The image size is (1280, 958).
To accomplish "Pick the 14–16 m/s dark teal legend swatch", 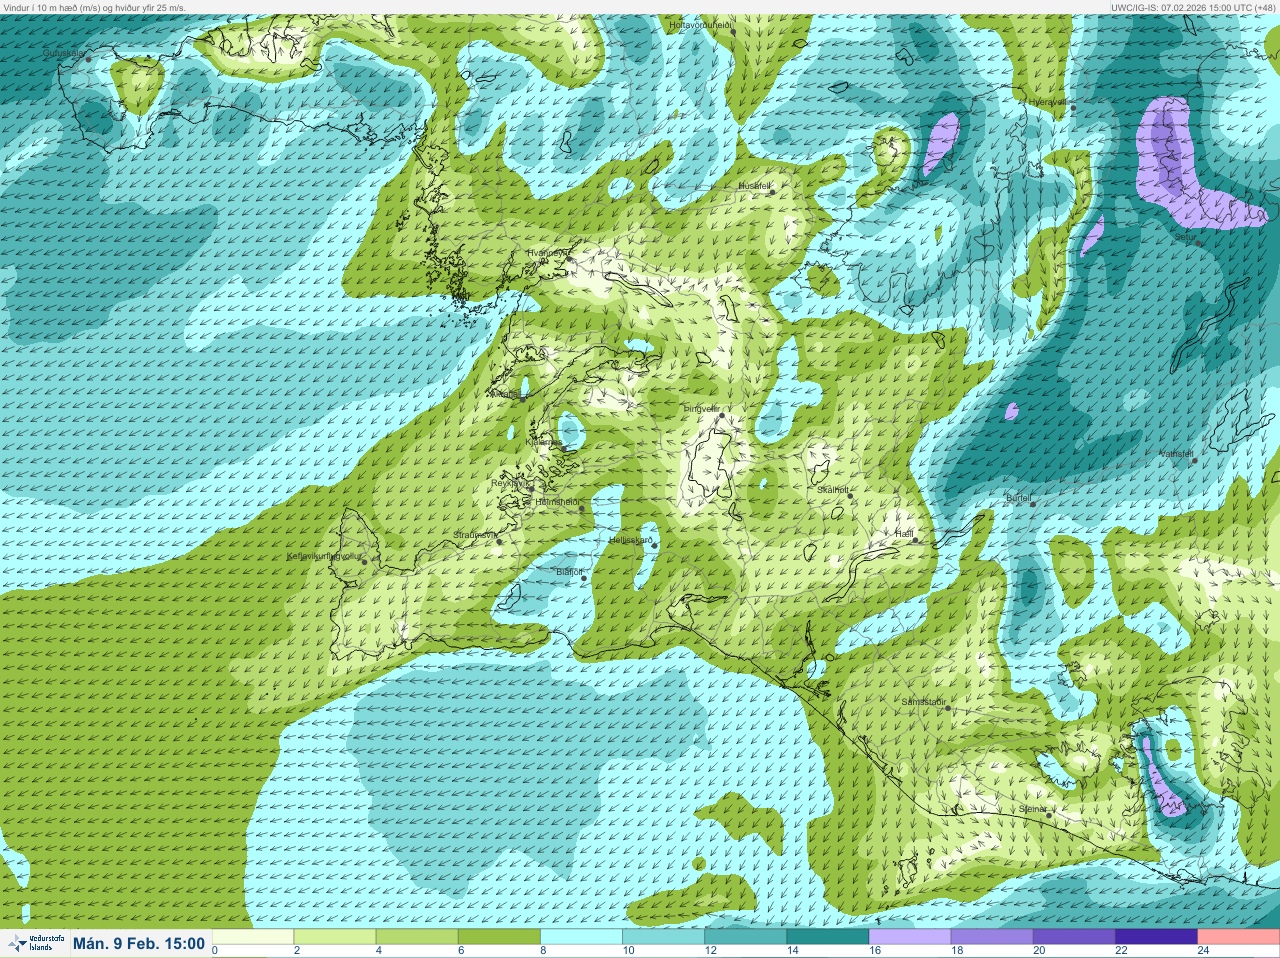I will pos(828,937).
